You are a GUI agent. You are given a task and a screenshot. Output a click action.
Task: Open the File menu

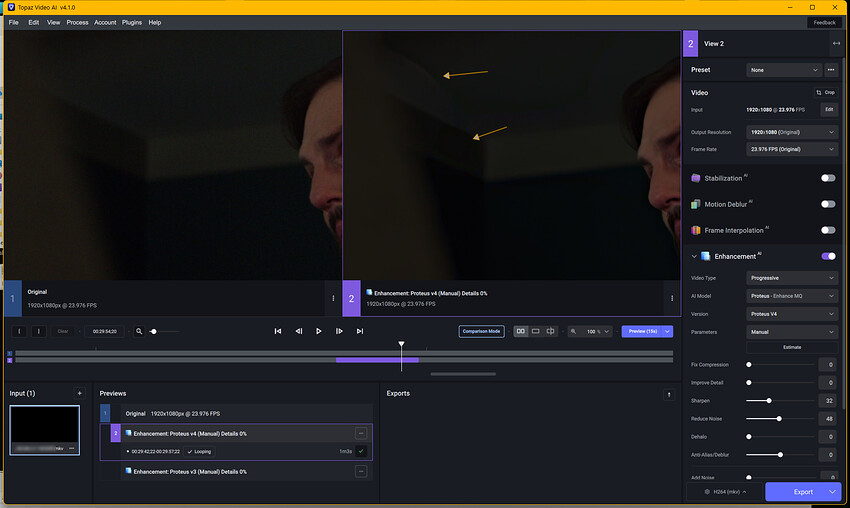pyautogui.click(x=14, y=22)
